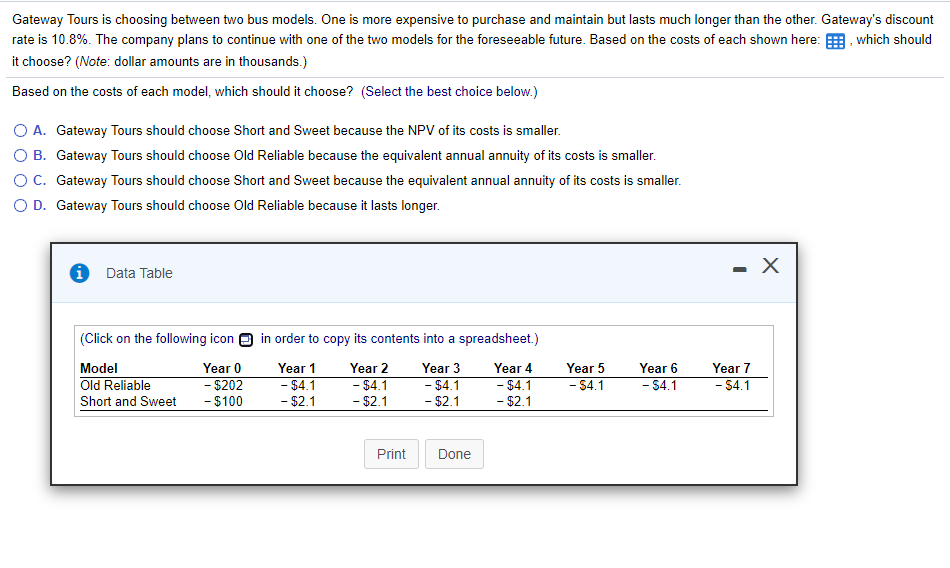Click Old Reliable Year 6 -$4.1 cell

coord(659,386)
